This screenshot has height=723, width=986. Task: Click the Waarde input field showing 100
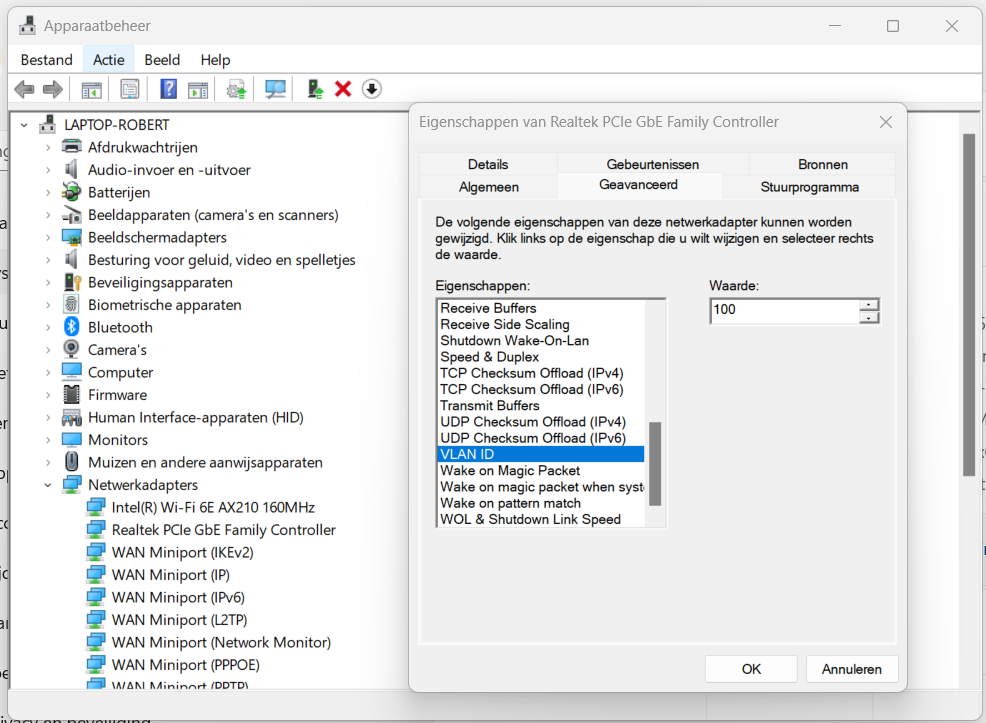pyautogui.click(x=784, y=311)
